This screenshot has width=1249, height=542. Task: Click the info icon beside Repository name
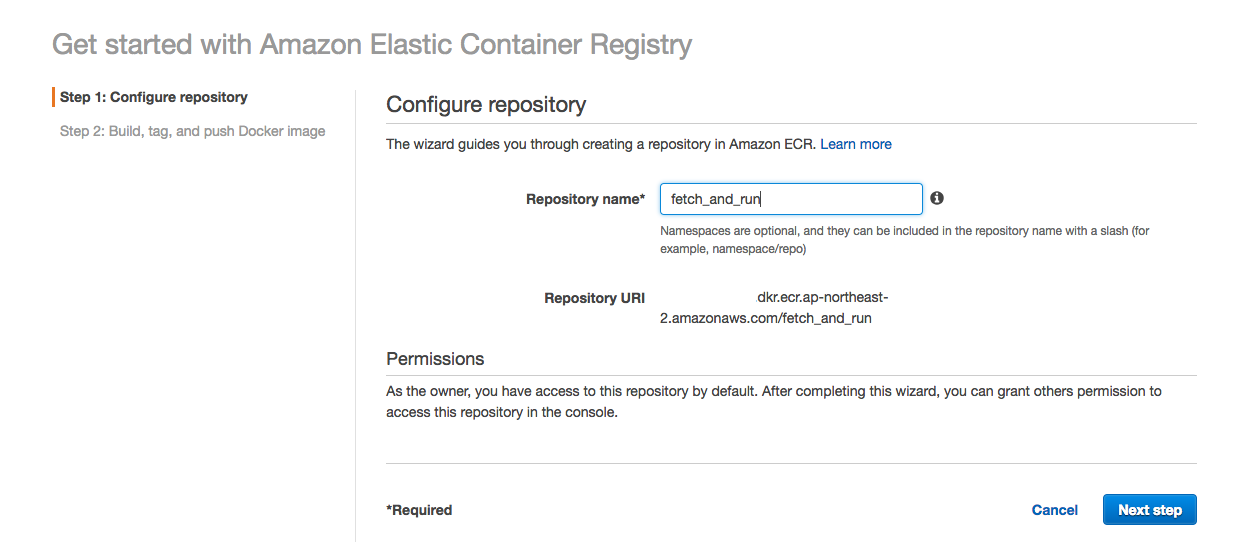pyautogui.click(x=937, y=198)
